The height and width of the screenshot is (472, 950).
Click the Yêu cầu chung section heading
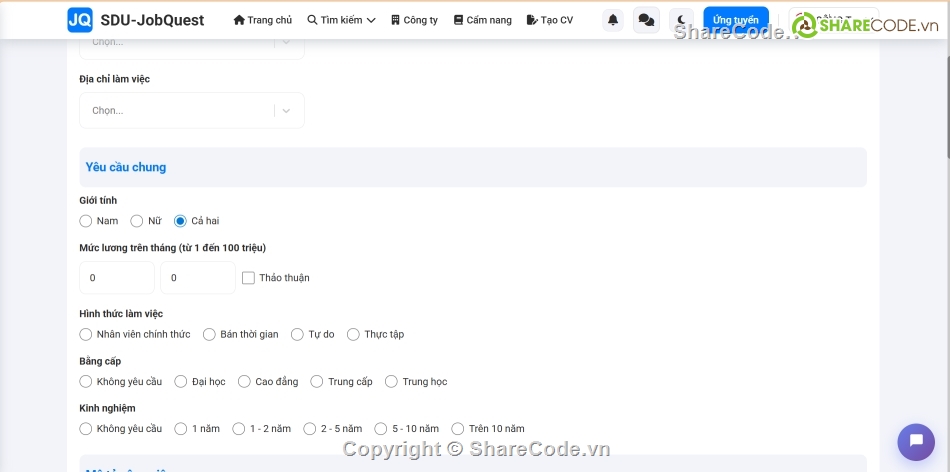[x=126, y=167]
